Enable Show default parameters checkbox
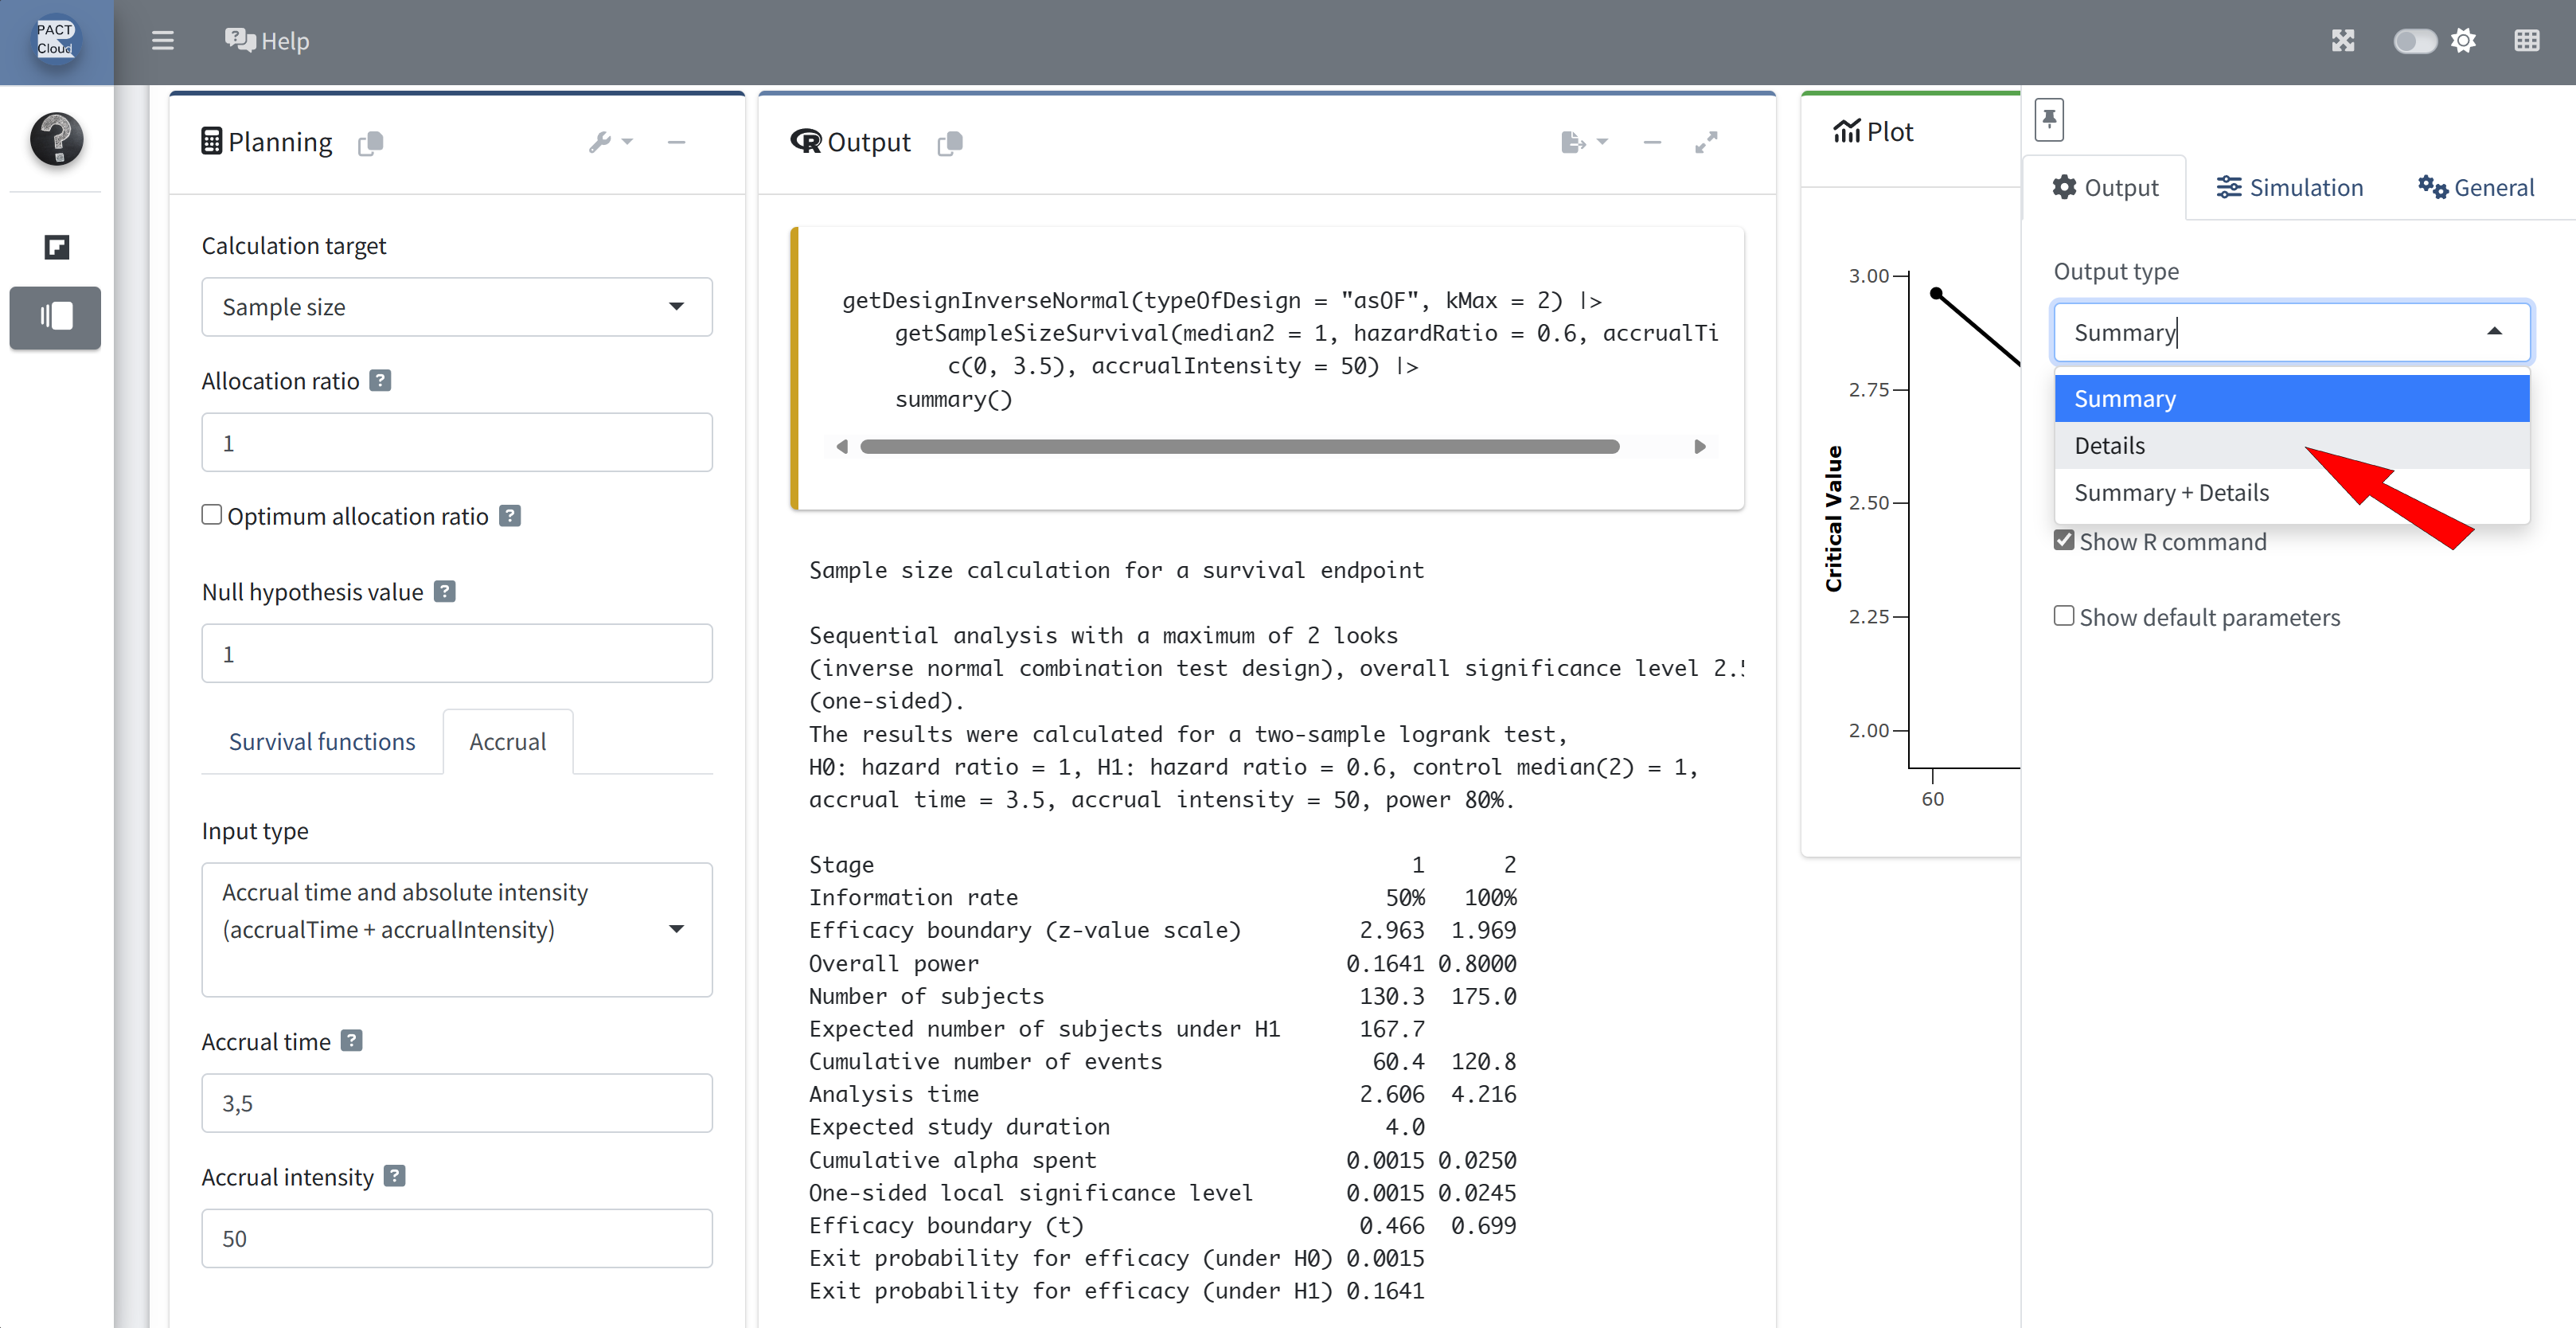The image size is (2576, 1328). coord(2064,616)
